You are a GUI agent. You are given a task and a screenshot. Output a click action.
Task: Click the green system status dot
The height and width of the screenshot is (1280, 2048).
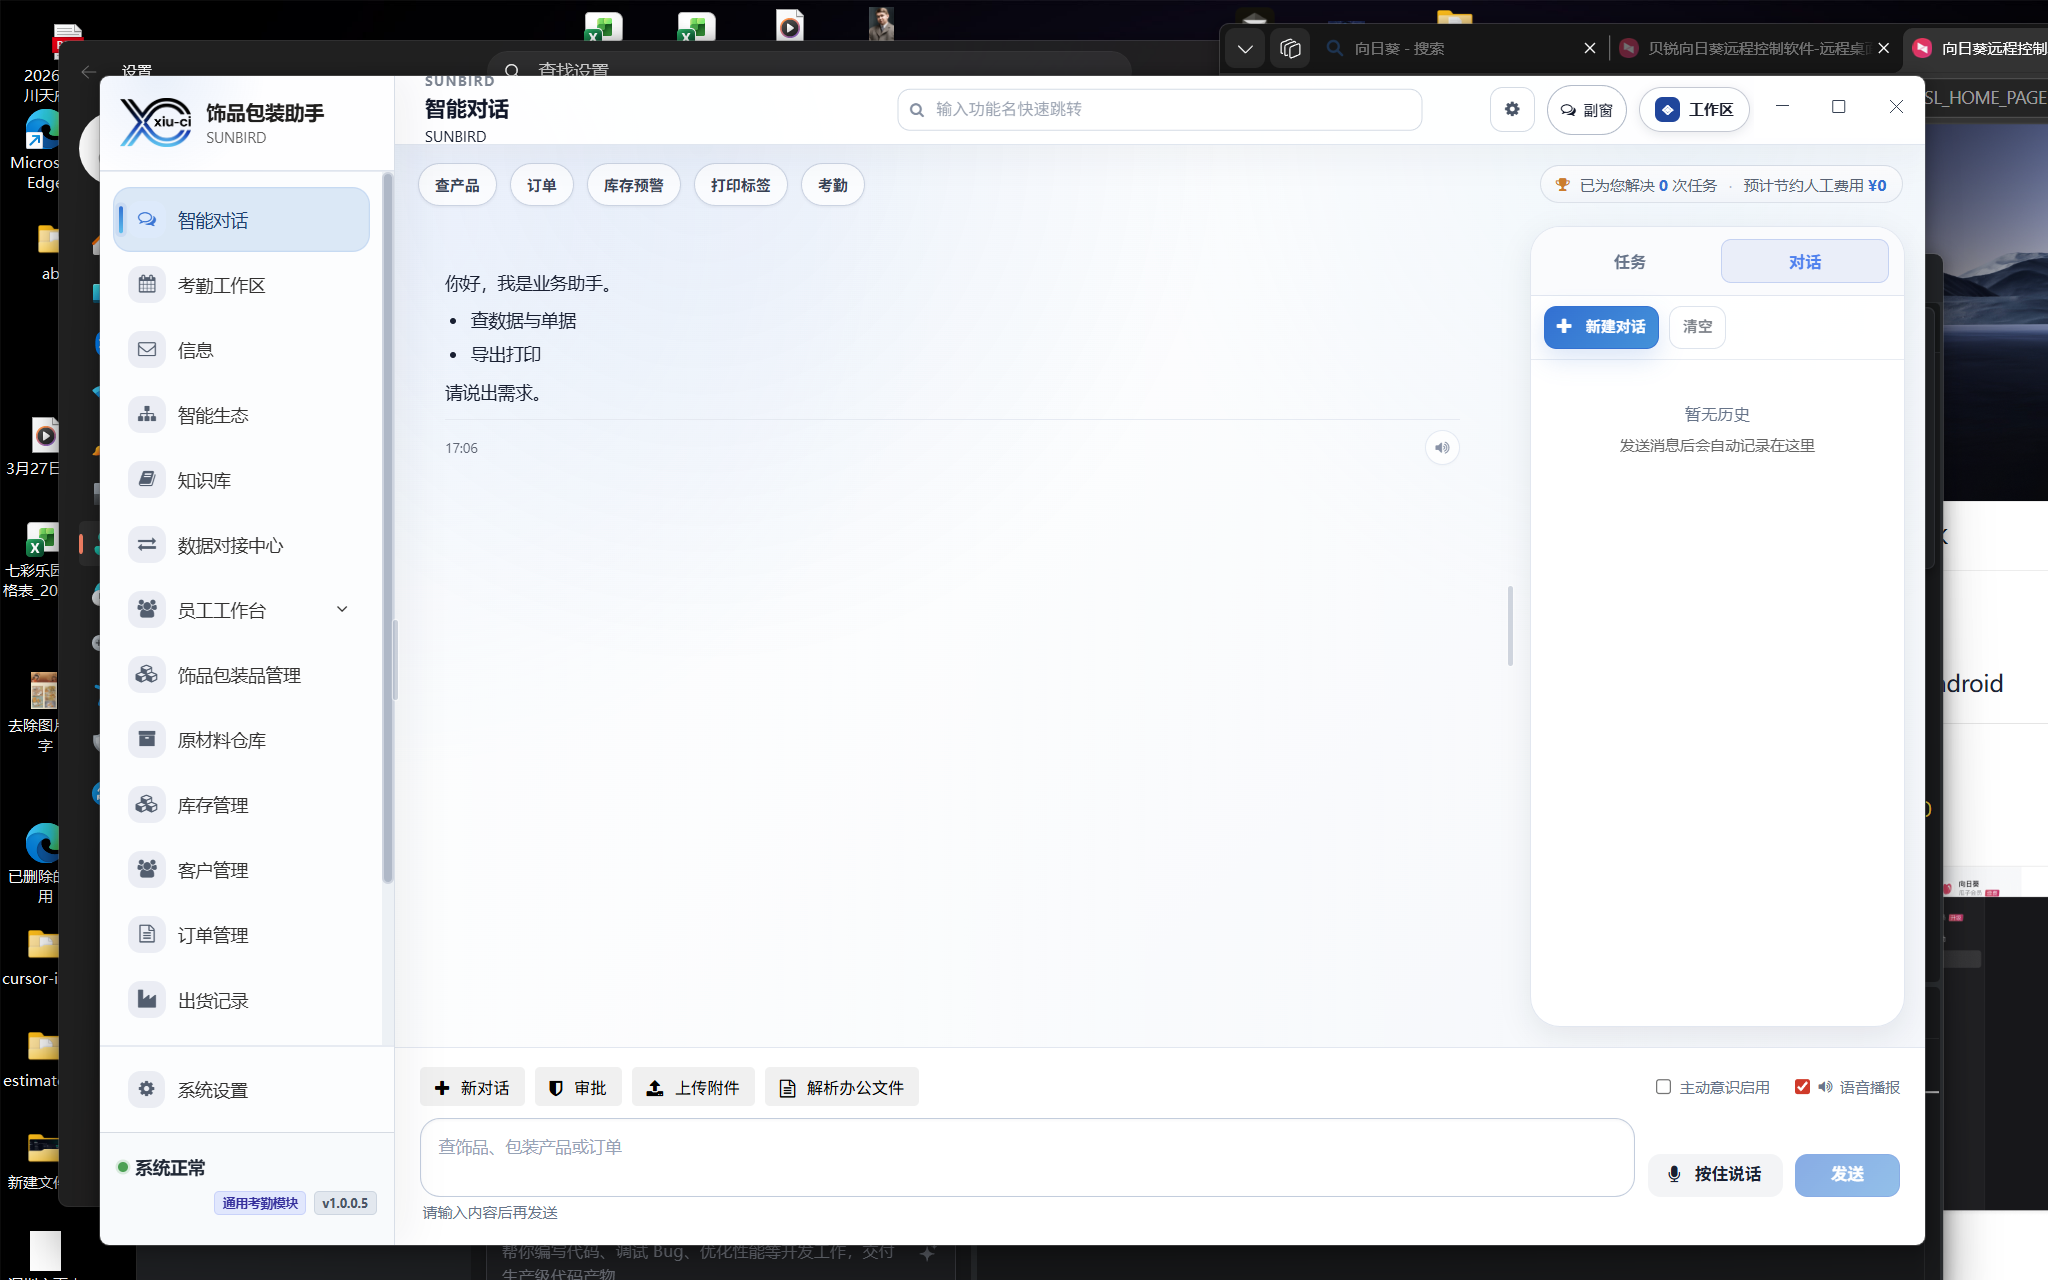point(123,1167)
